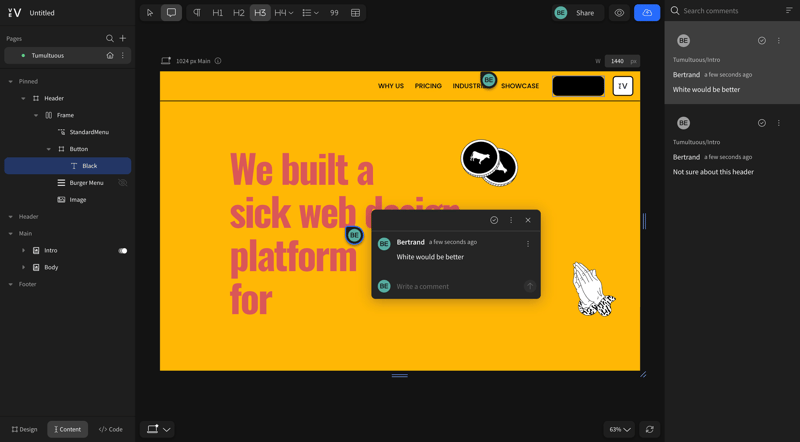Image resolution: width=800 pixels, height=442 pixels.
Task: Apply H1 heading style
Action: coord(217,13)
